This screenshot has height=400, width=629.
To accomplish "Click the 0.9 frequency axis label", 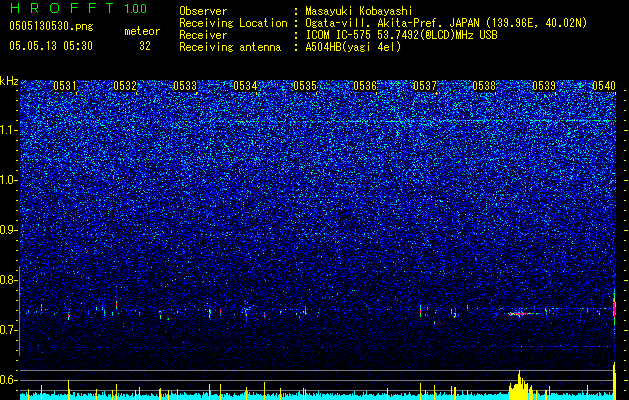I will tap(9, 230).
